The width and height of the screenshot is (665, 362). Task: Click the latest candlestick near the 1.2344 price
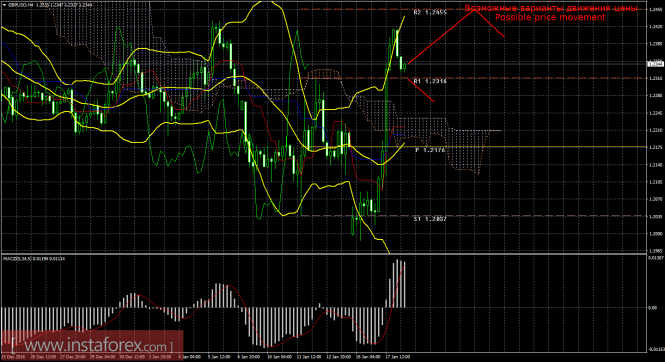405,66
